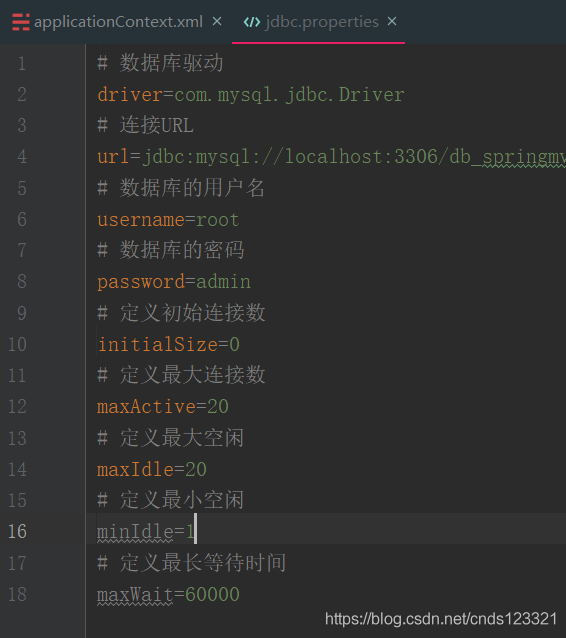Click the password=admin line
Viewport: 566px width, 638px height.
click(x=174, y=282)
